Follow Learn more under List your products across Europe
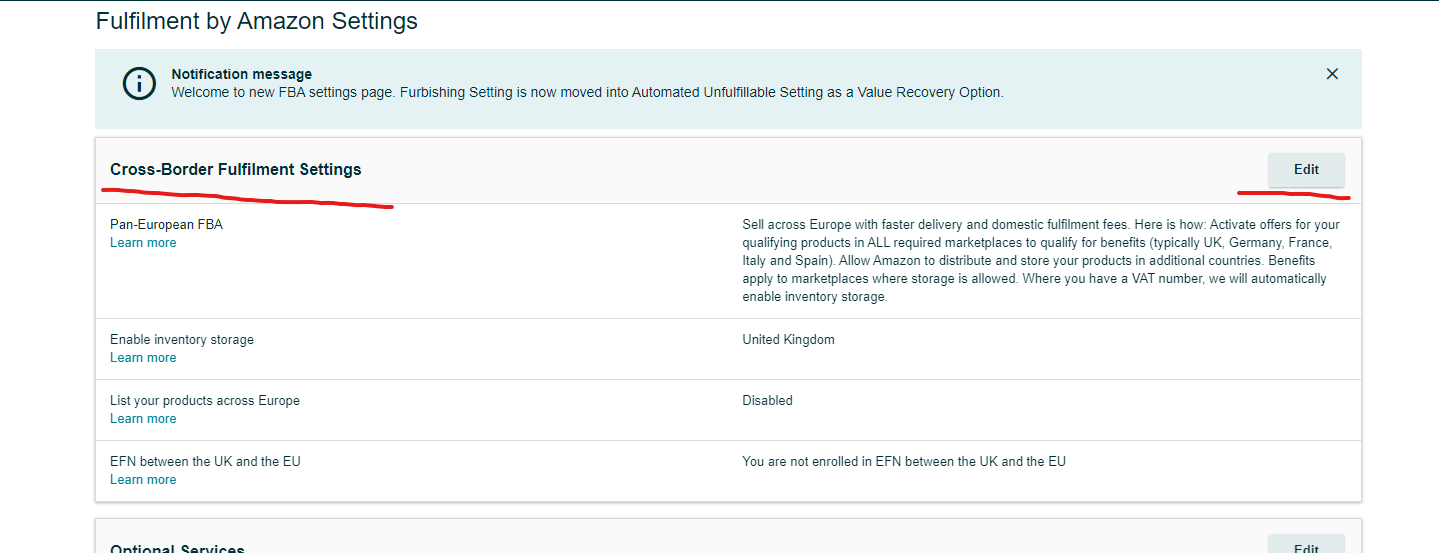Screen dimensions: 1439x553 point(143,419)
